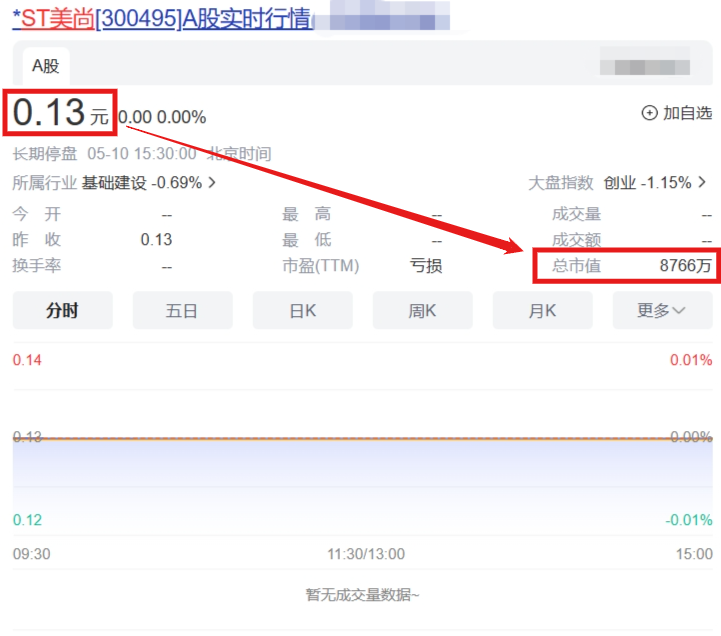This screenshot has height=636, width=721.
Task: Click the 成交量 label
Action: 576,214
